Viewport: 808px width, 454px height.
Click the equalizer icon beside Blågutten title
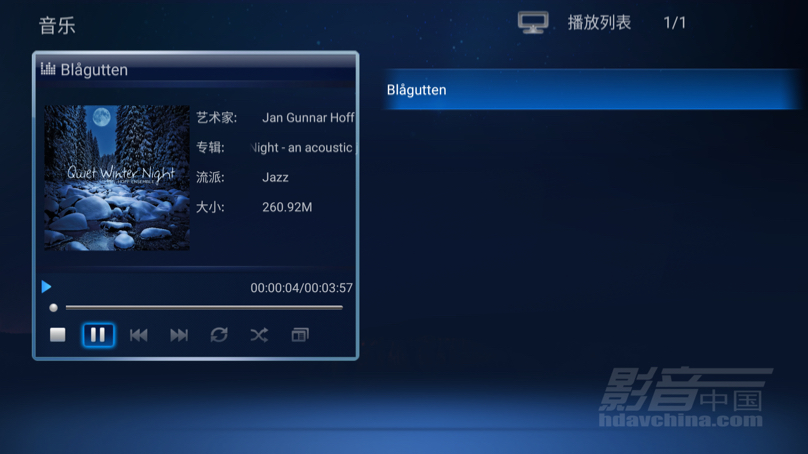(48, 69)
